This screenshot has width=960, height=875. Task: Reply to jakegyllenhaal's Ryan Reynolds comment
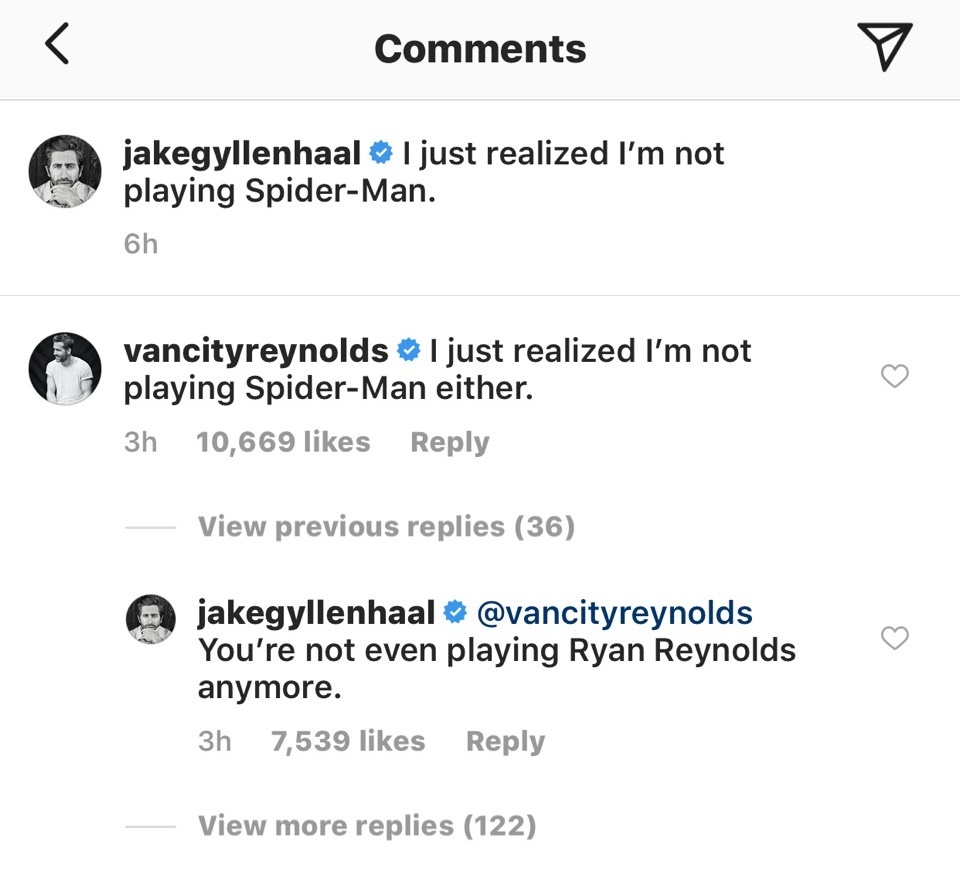tap(505, 741)
